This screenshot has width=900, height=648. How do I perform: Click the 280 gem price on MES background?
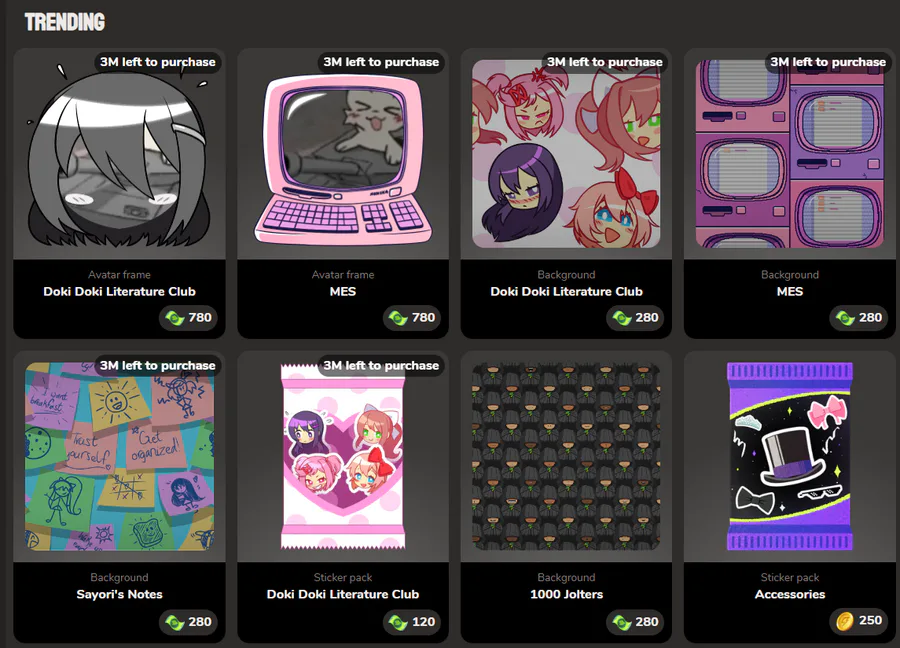click(859, 317)
